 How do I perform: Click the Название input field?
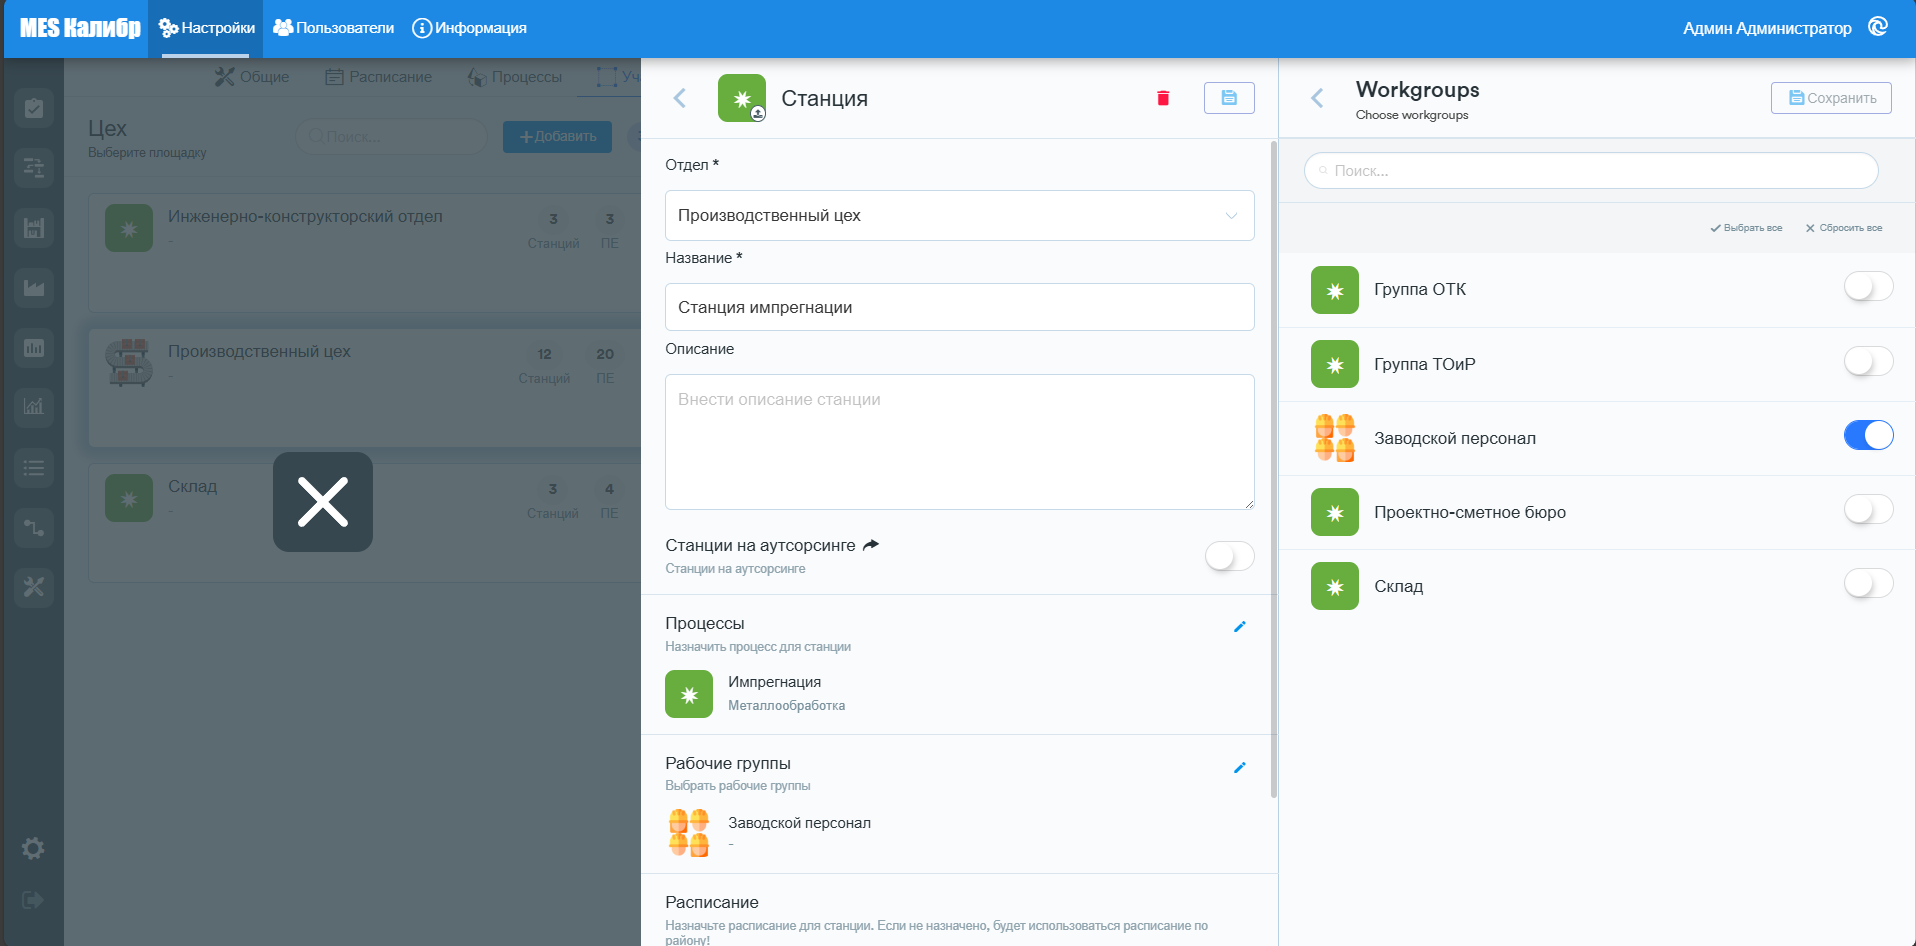point(959,307)
